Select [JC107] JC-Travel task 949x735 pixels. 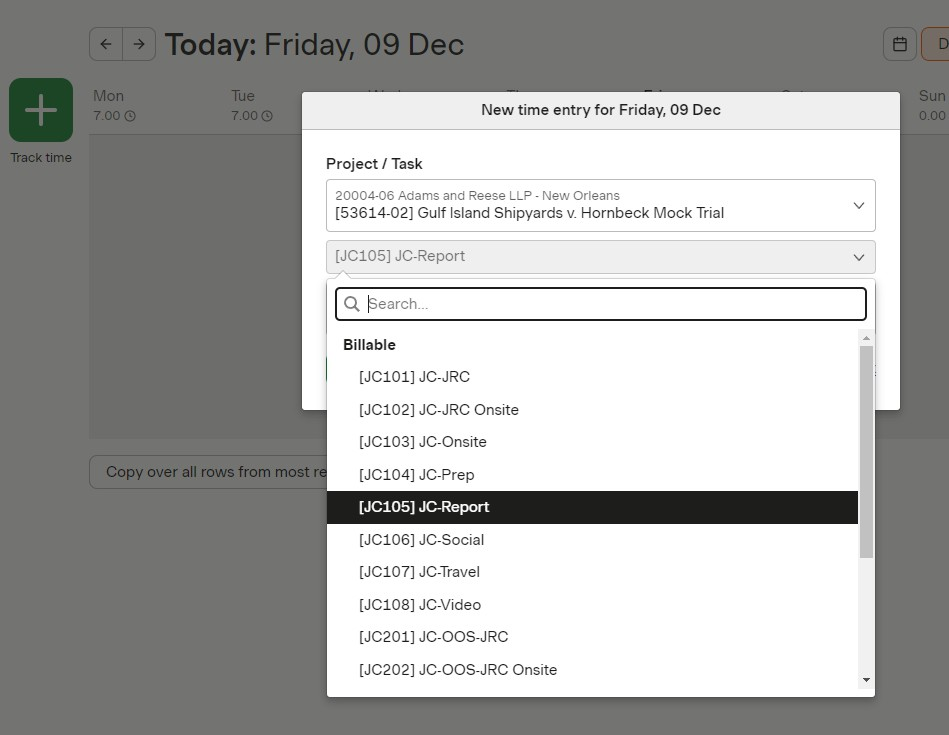pyautogui.click(x=419, y=572)
